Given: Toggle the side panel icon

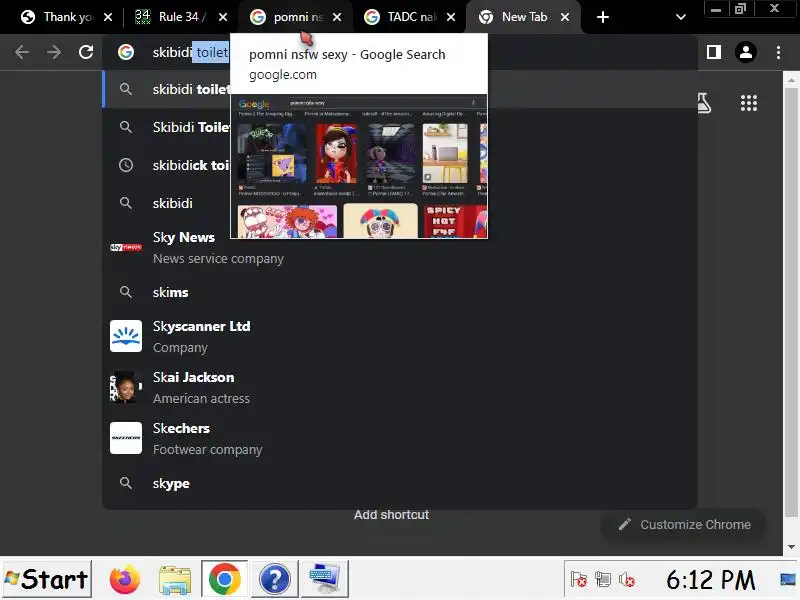Looking at the screenshot, I should (714, 52).
